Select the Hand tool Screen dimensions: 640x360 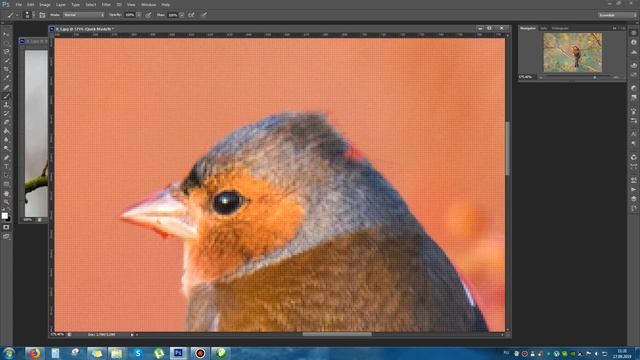[6, 193]
